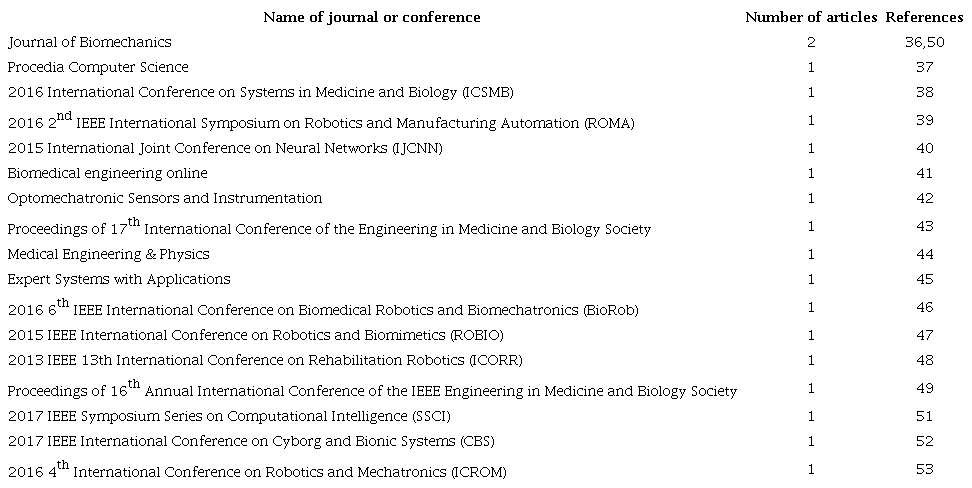Select "Biomedical engineering online" entry
972x488 pixels.
pyautogui.click(x=101, y=173)
